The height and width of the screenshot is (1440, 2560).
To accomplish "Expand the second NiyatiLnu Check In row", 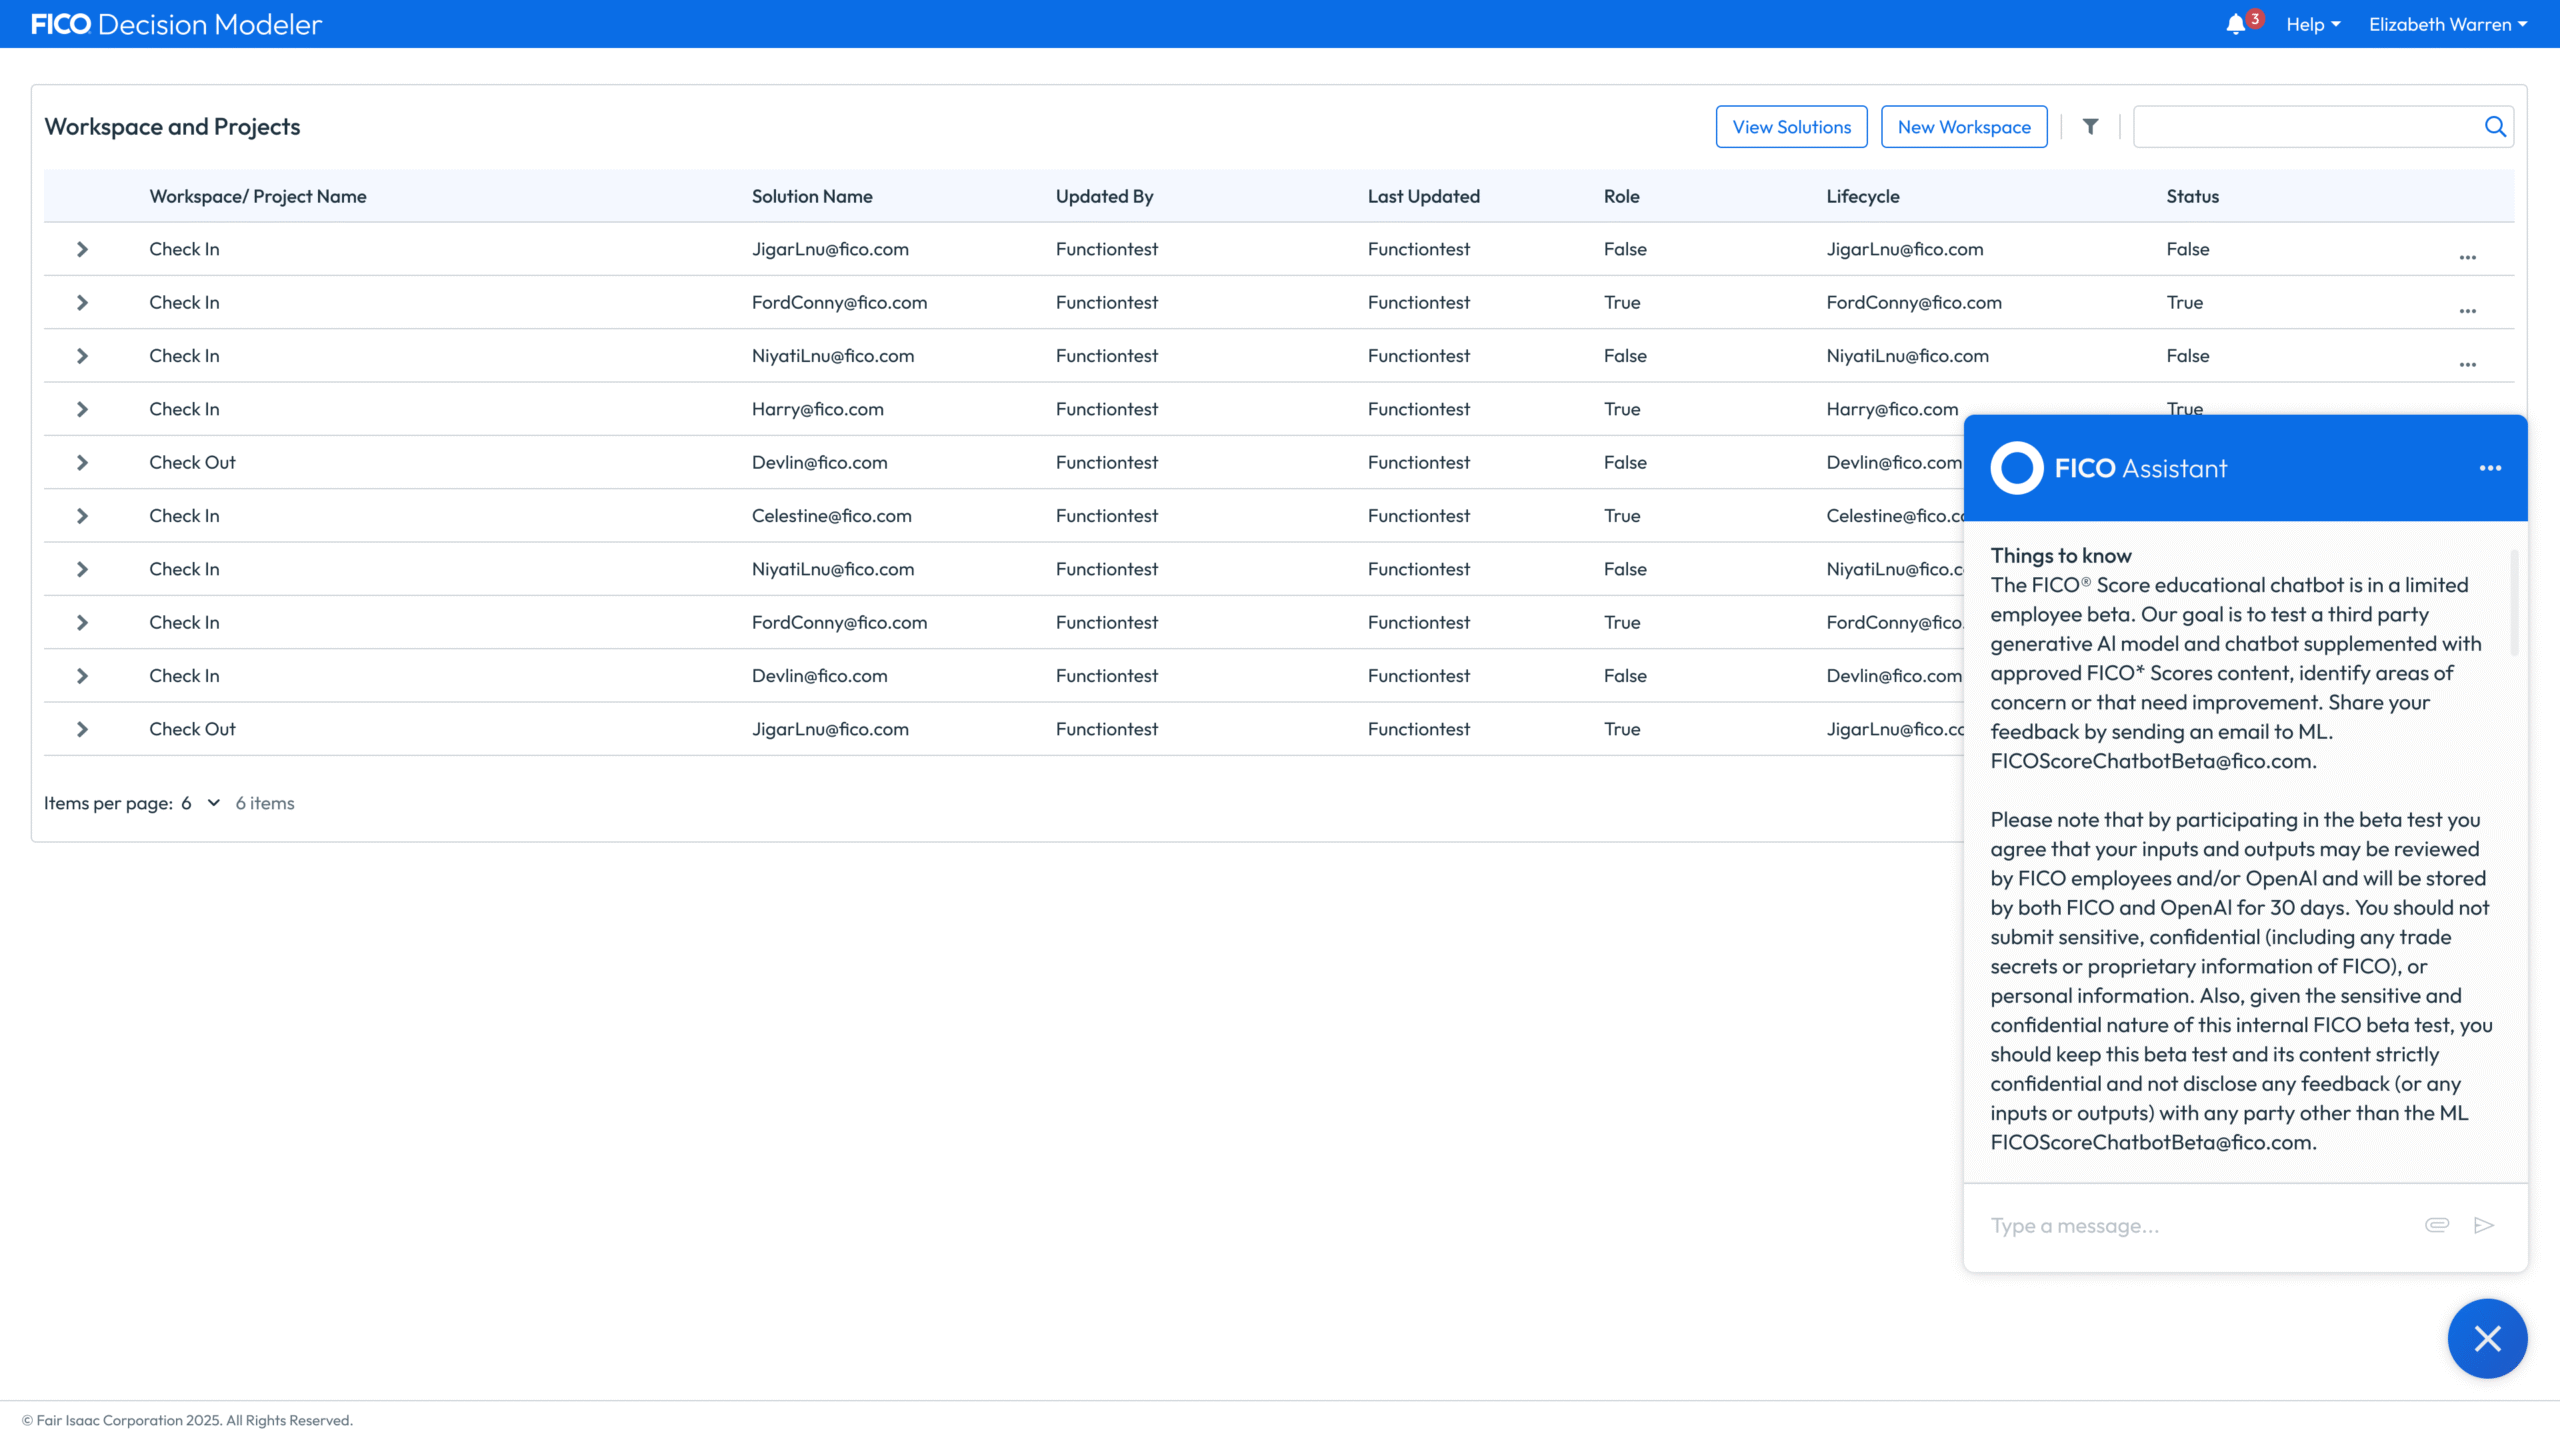I will 82,569.
